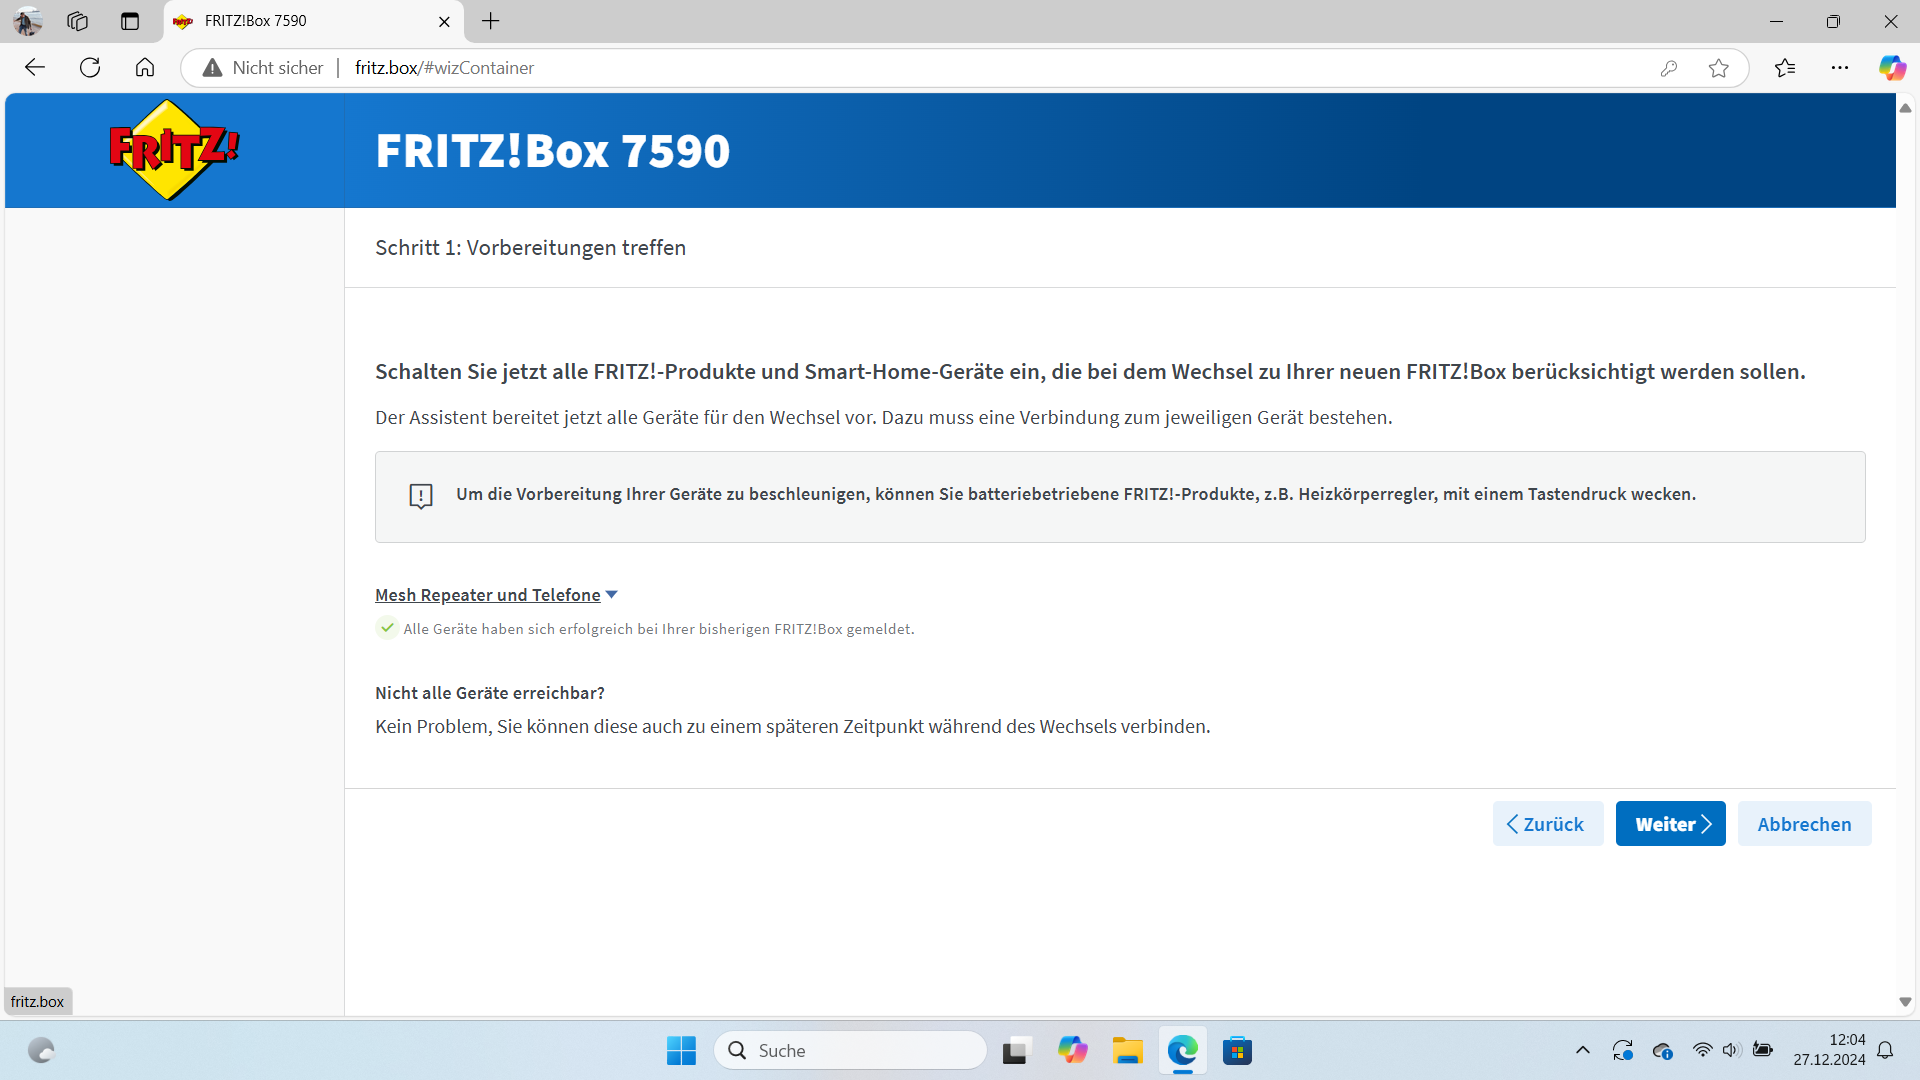Click the Windows taskbar search field
1920x1080 pixels.
(850, 1050)
